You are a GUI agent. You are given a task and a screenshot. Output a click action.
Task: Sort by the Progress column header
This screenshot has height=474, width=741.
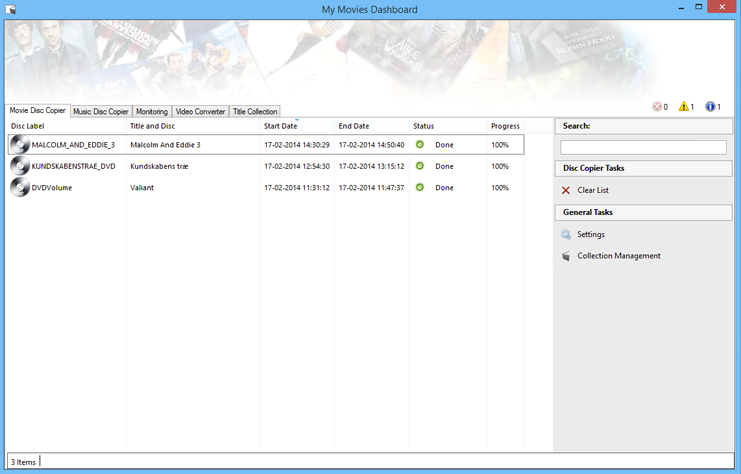[x=506, y=126]
